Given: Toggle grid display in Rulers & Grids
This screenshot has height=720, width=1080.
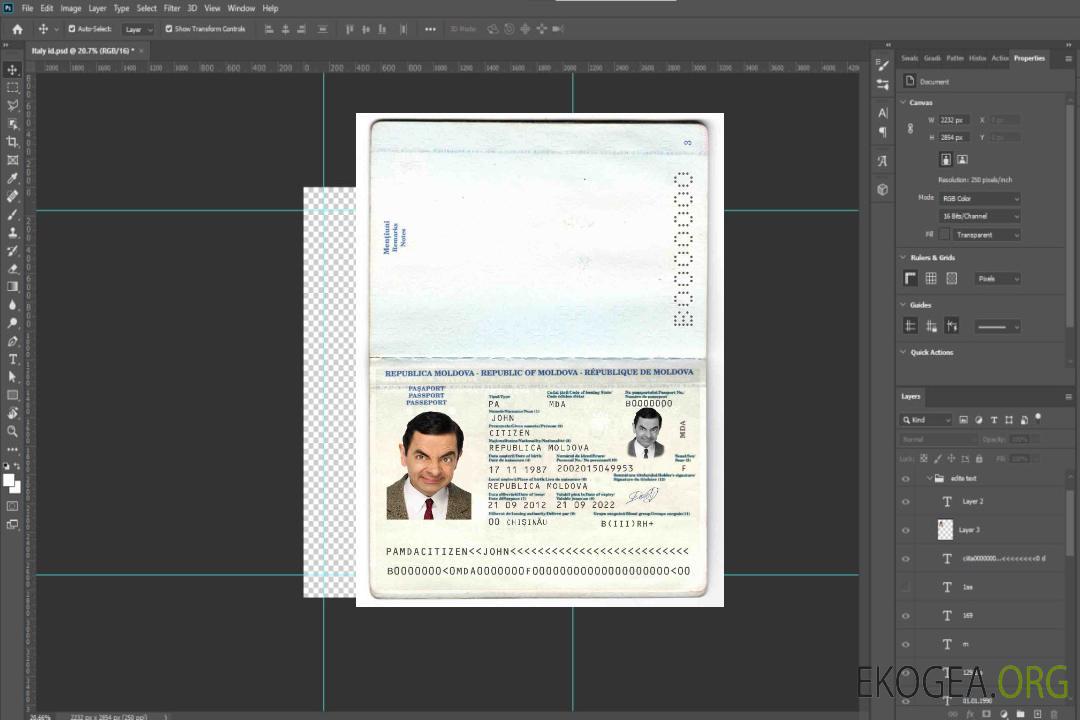Looking at the screenshot, I should [x=931, y=278].
